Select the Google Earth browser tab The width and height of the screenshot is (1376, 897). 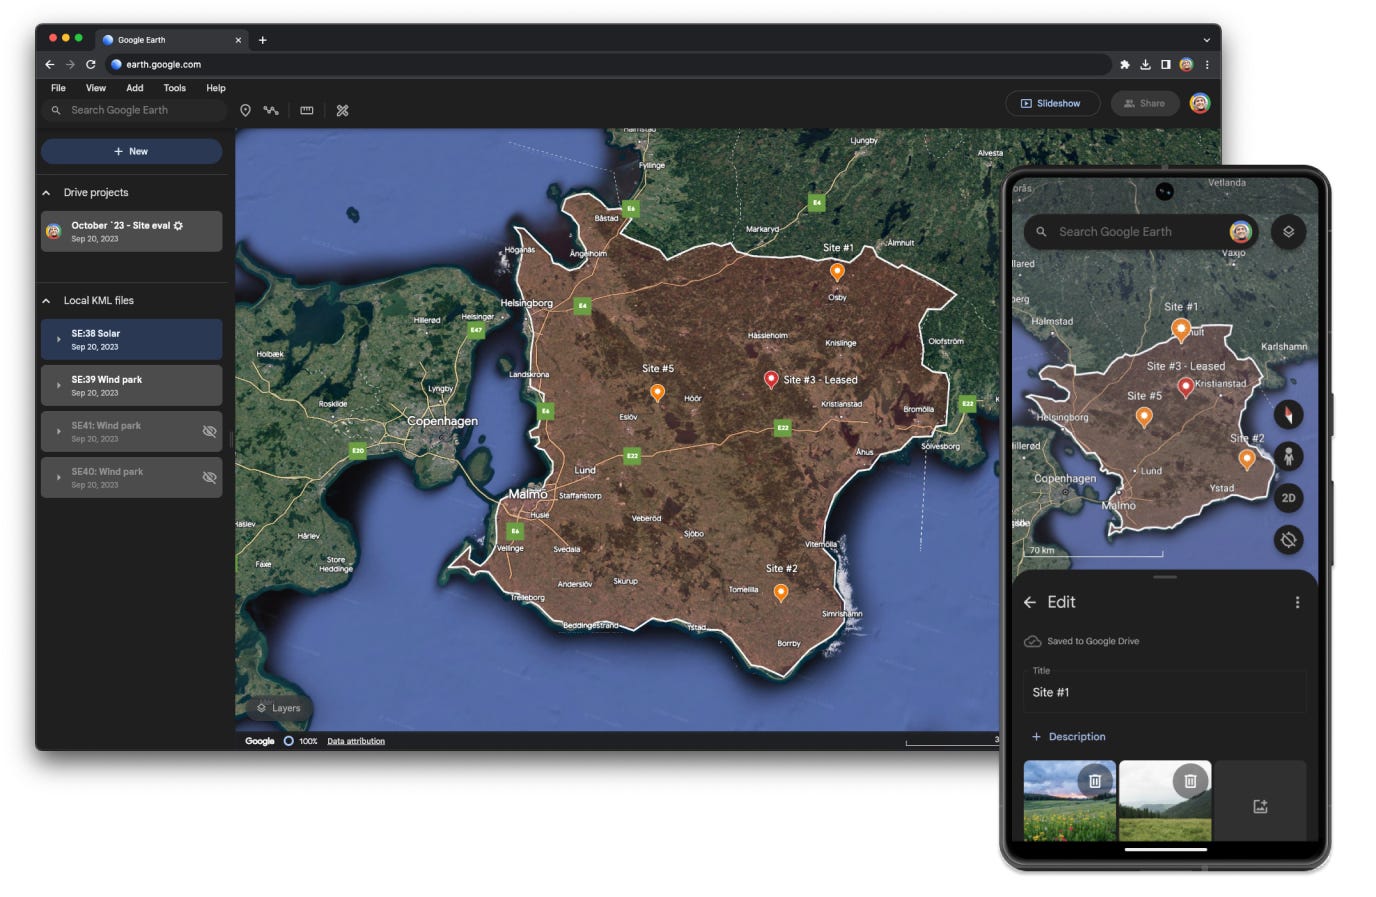tap(172, 40)
